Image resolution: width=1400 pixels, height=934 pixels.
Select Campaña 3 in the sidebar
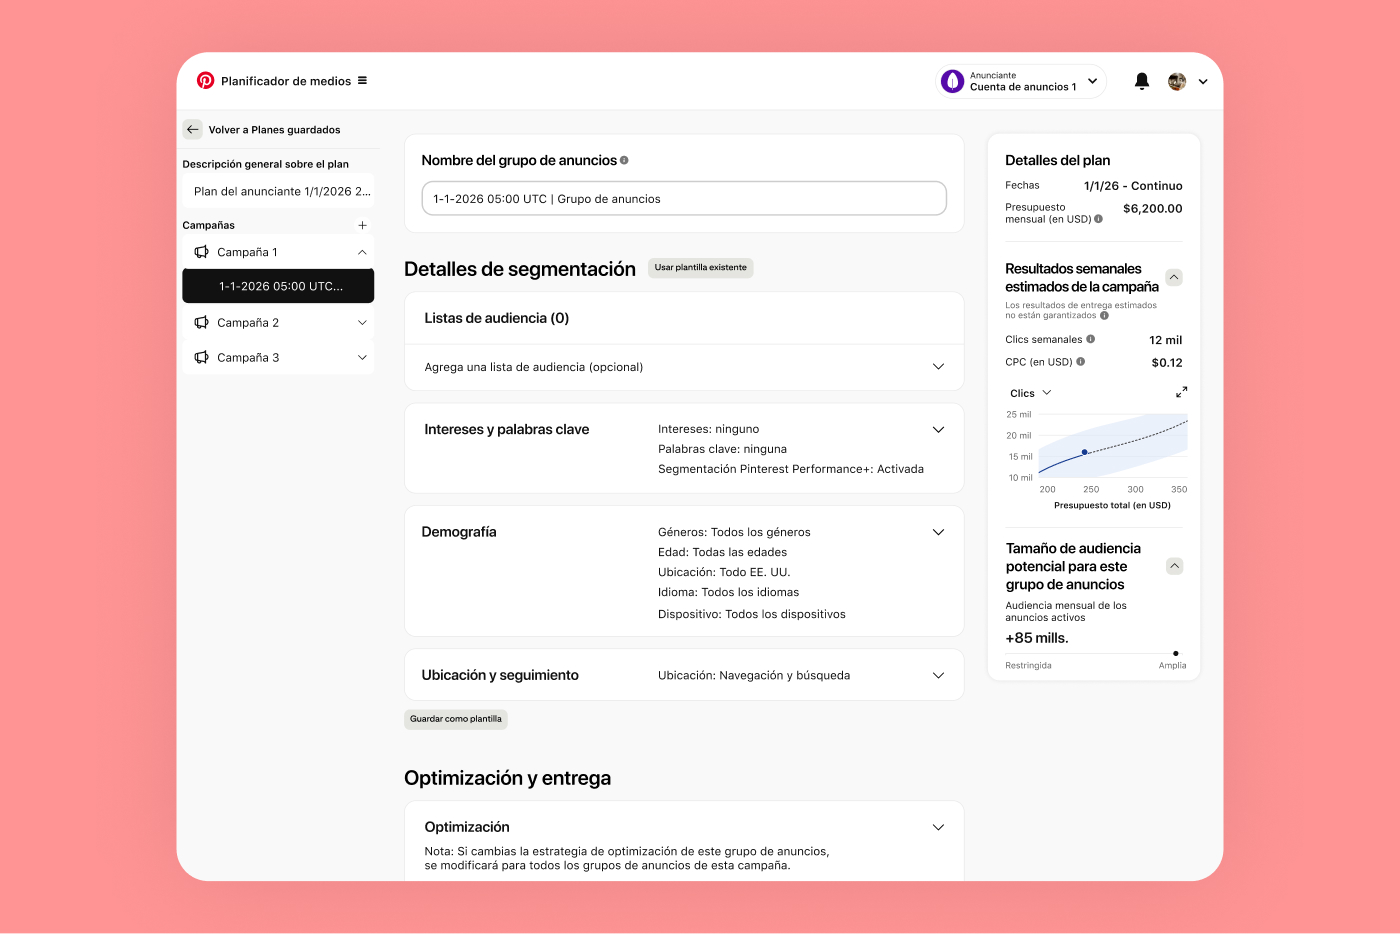[x=247, y=357]
